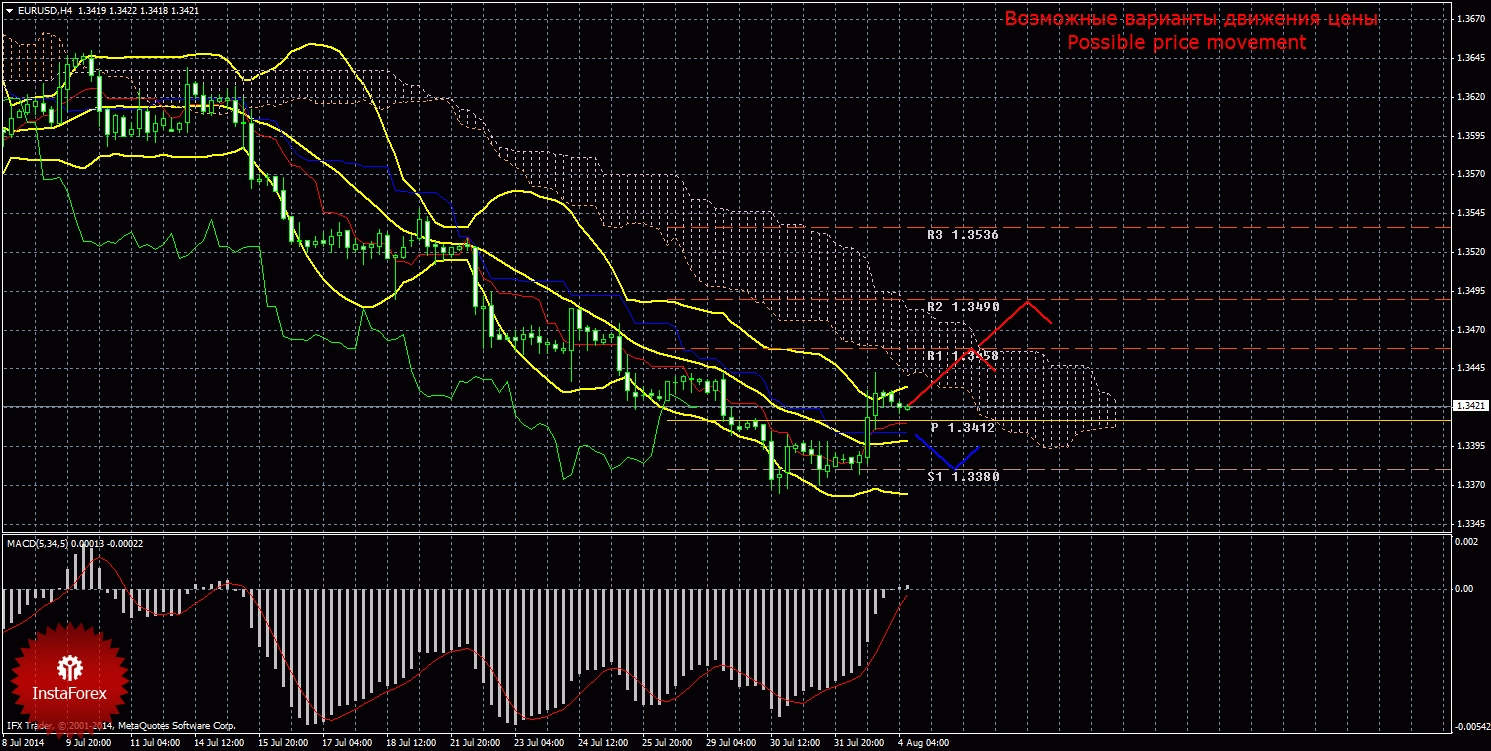The width and height of the screenshot is (1491, 751).
Task: Select the S1 1.3380 support label
Action: tap(962, 477)
